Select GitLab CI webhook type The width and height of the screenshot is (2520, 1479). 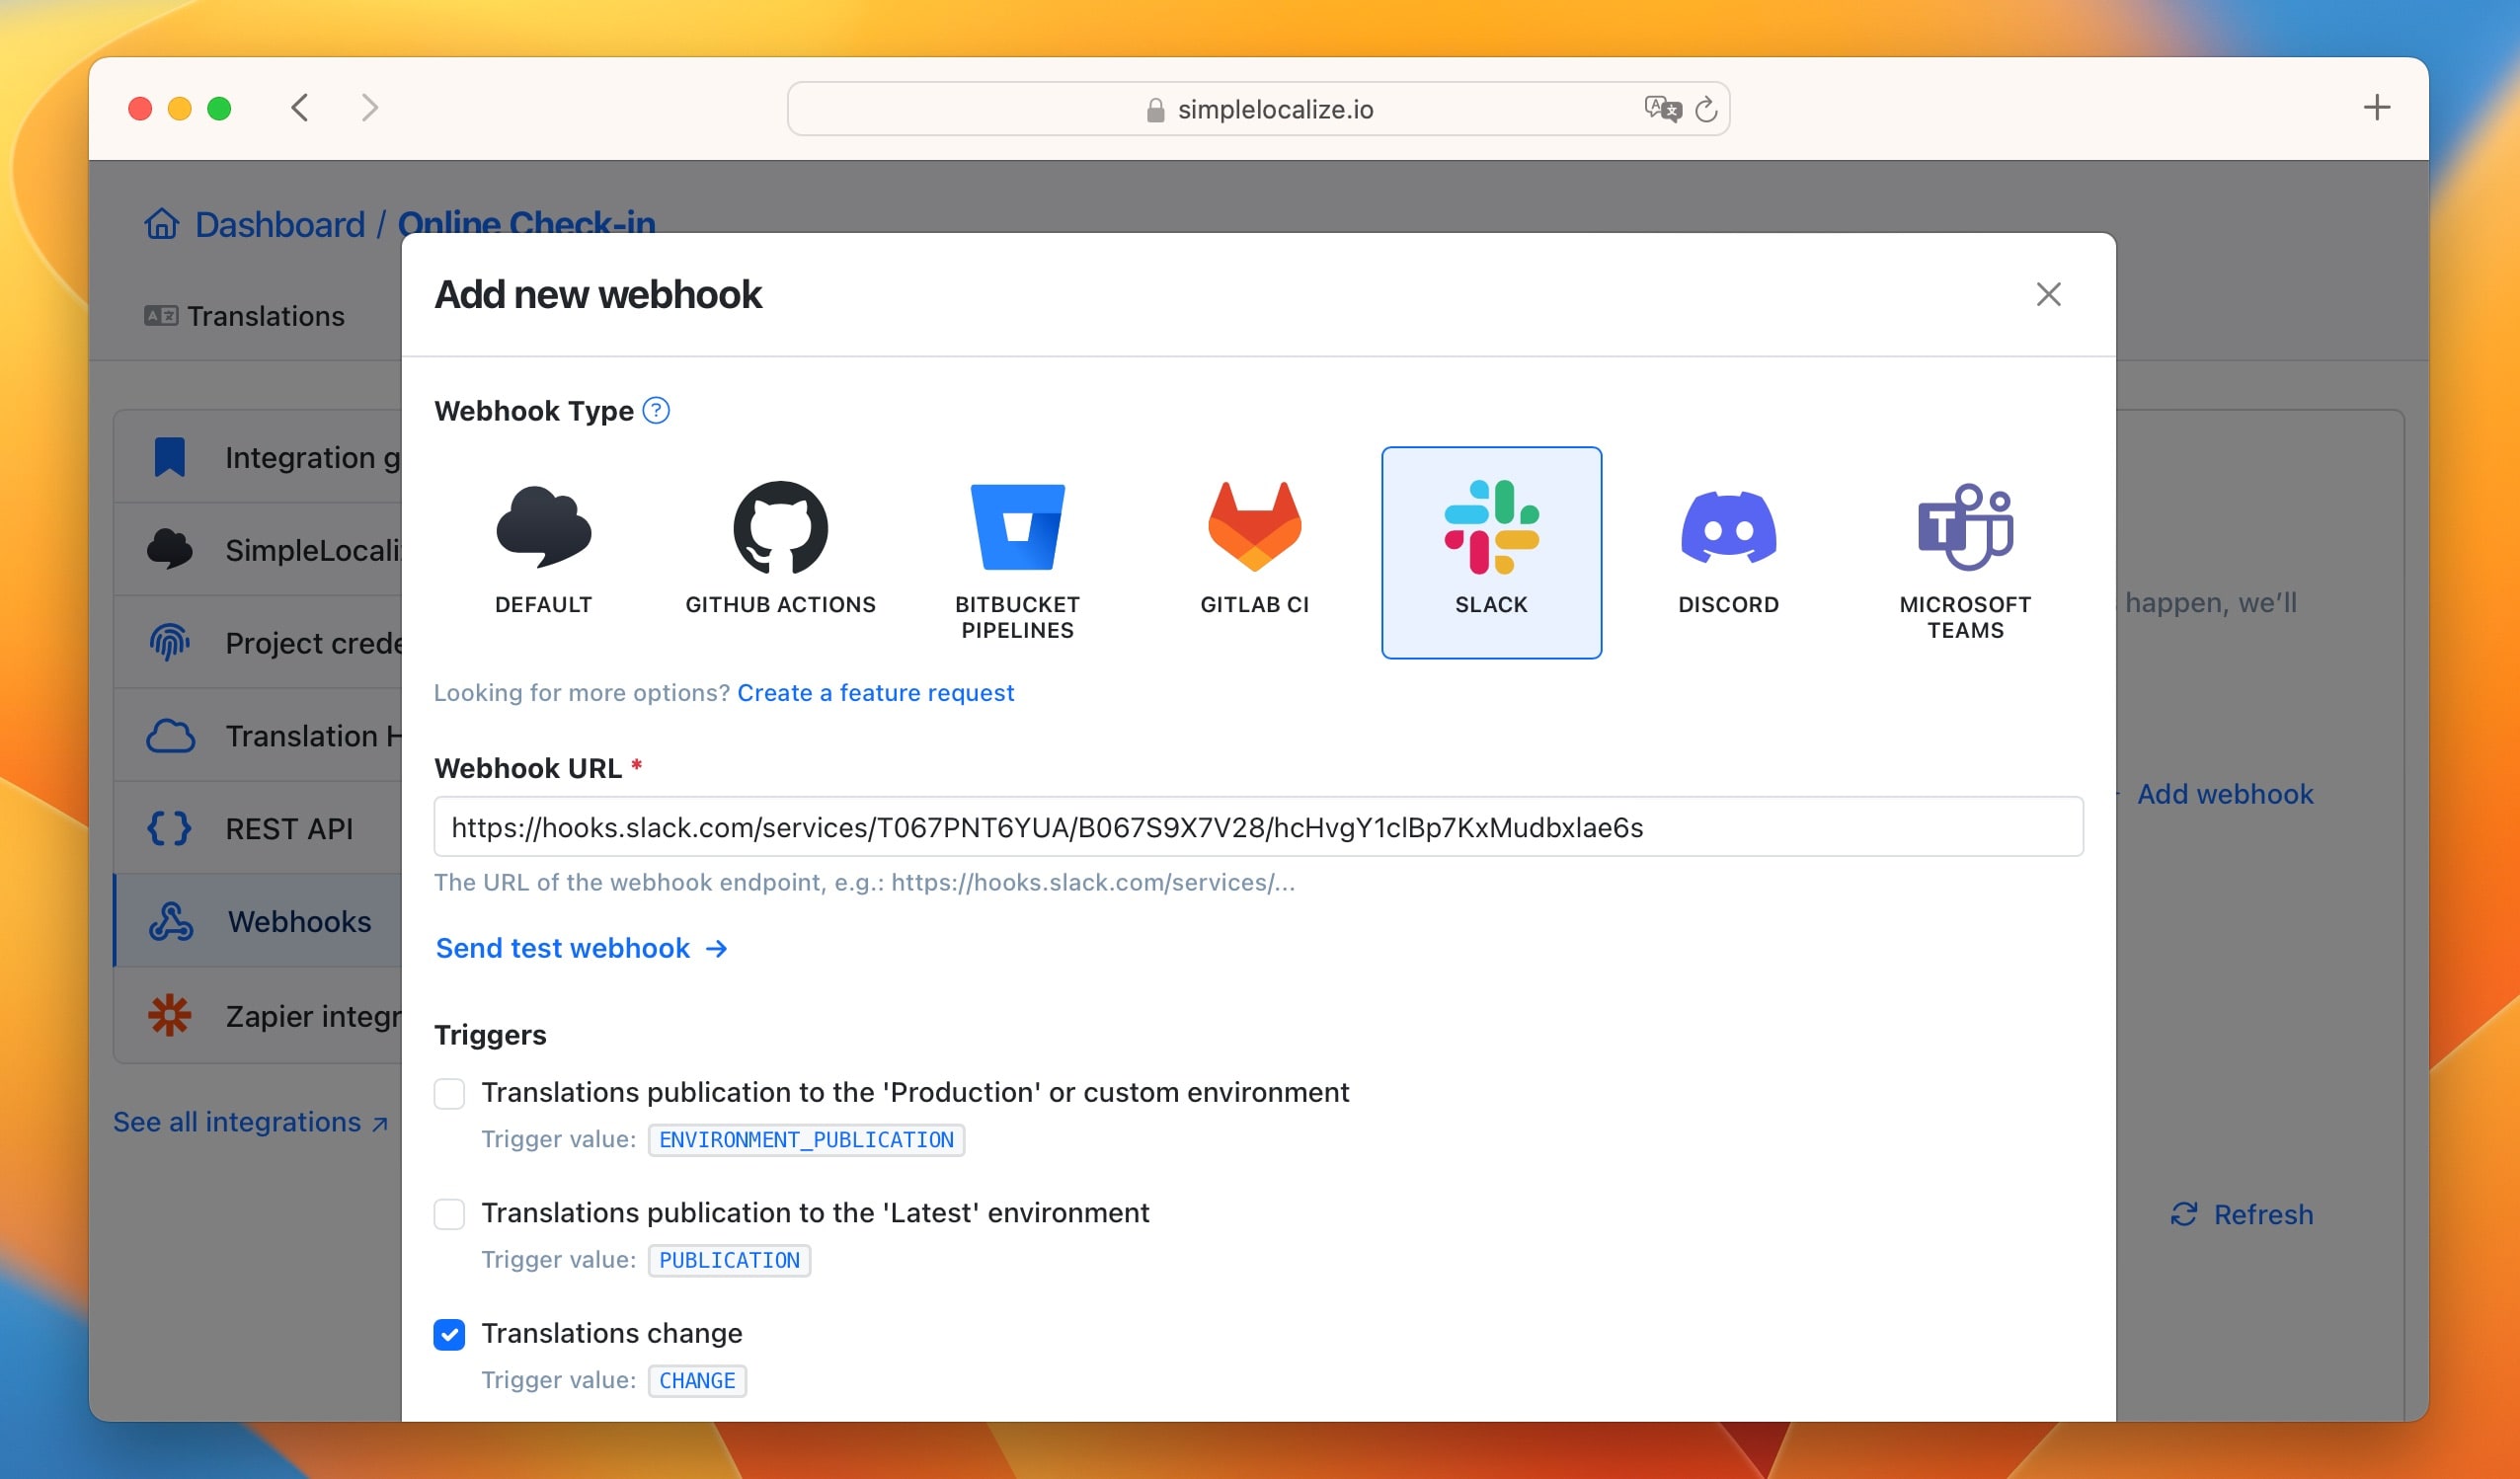tap(1254, 552)
